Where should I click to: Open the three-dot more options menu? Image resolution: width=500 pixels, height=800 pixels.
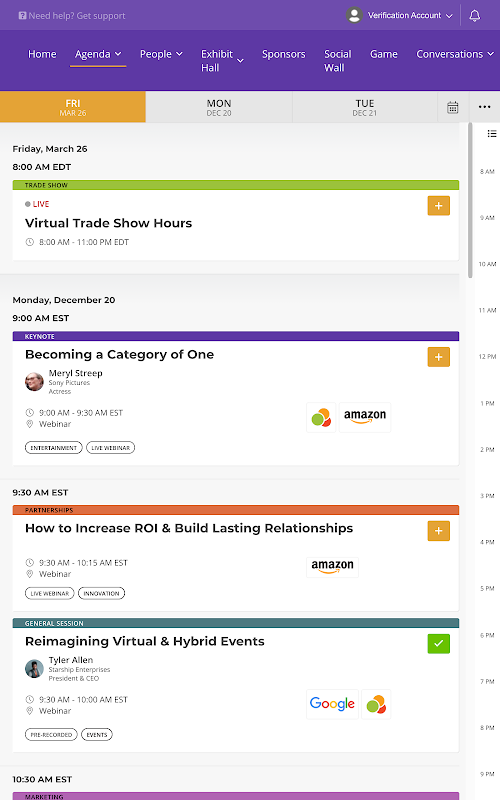(x=484, y=107)
